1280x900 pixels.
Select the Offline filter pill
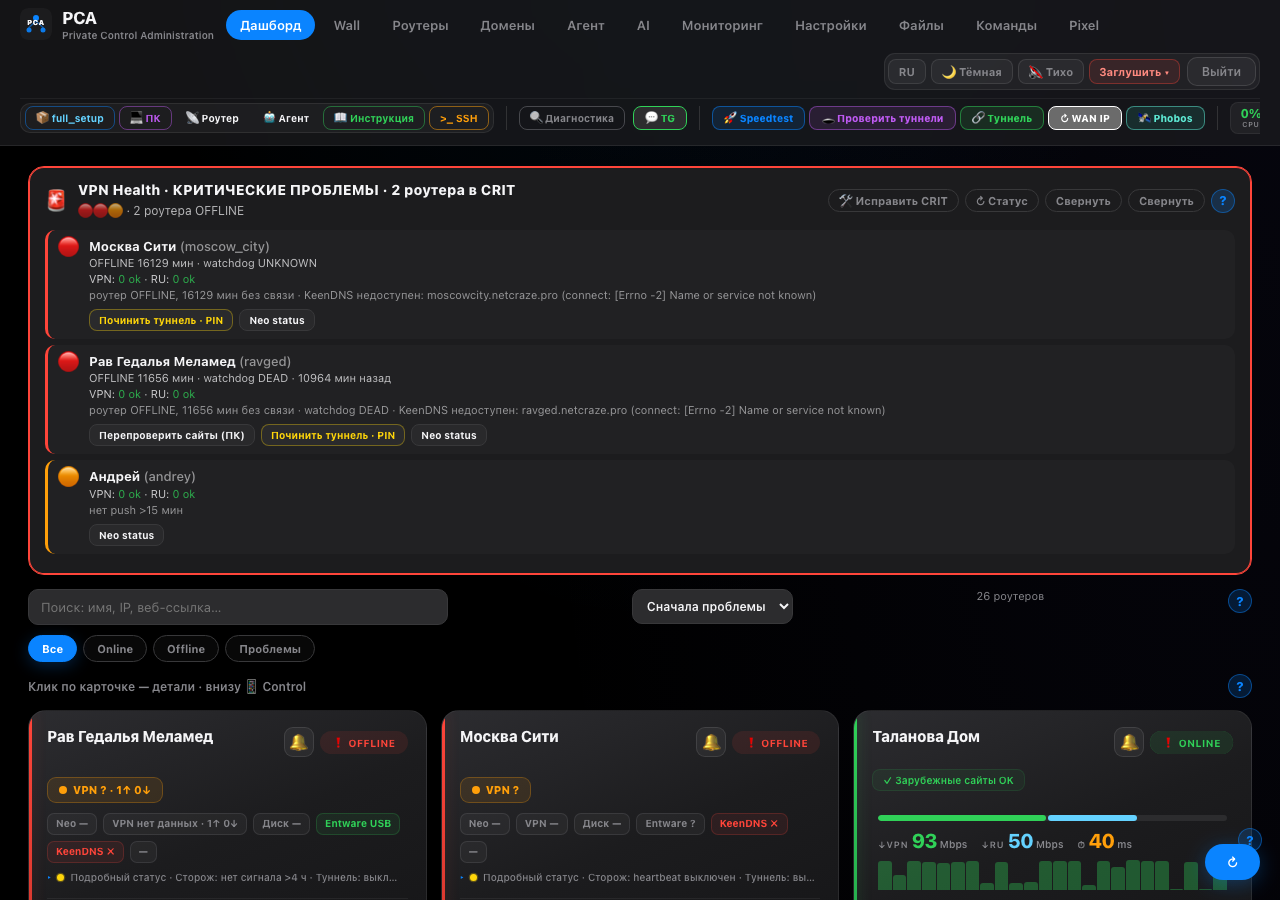(x=186, y=649)
